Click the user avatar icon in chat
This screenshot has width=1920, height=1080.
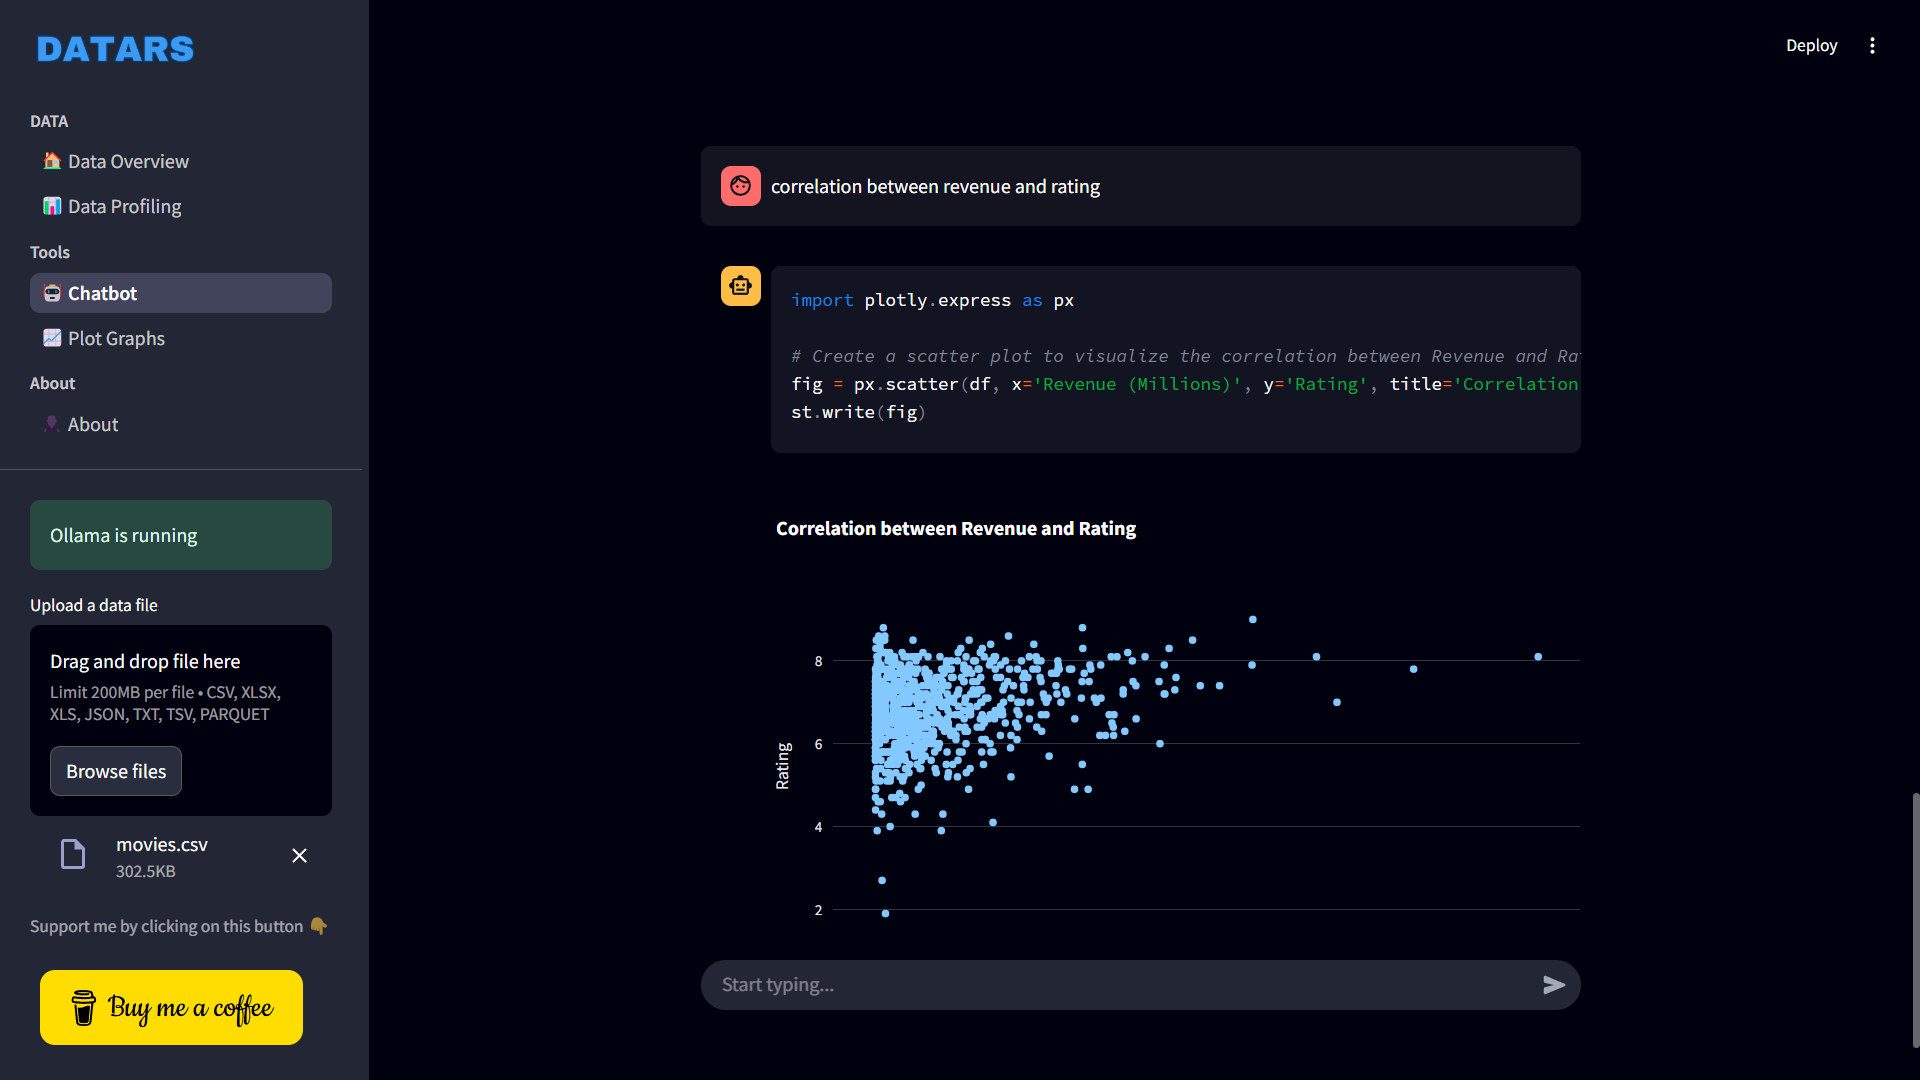740,186
